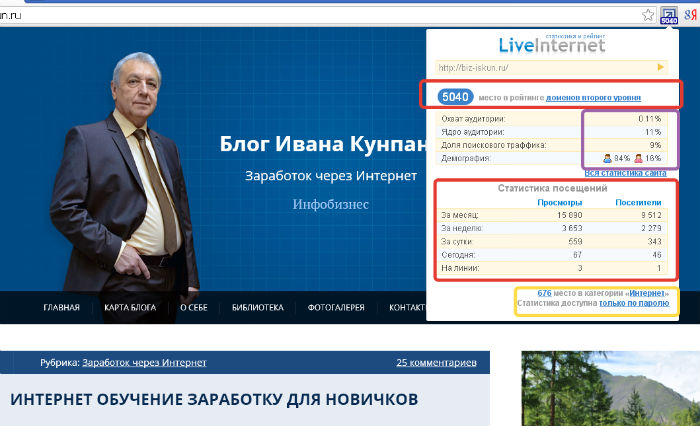Open the КОНТАКТЫ menu item
The width and height of the screenshot is (700, 426).
click(407, 307)
